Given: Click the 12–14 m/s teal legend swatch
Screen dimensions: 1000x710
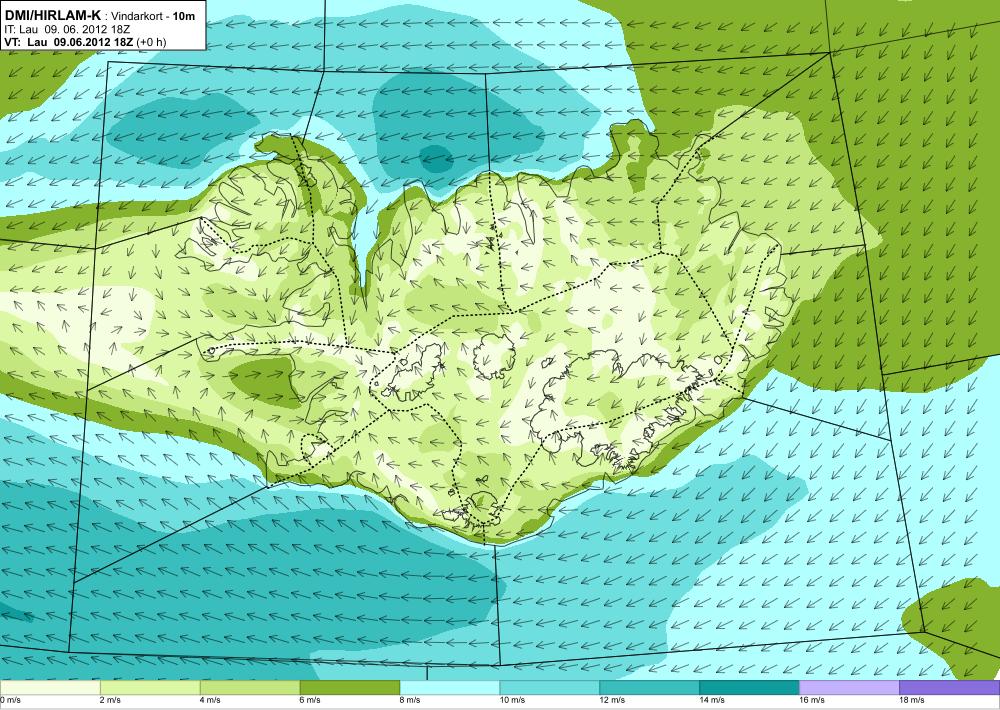Looking at the screenshot, I should (649, 688).
